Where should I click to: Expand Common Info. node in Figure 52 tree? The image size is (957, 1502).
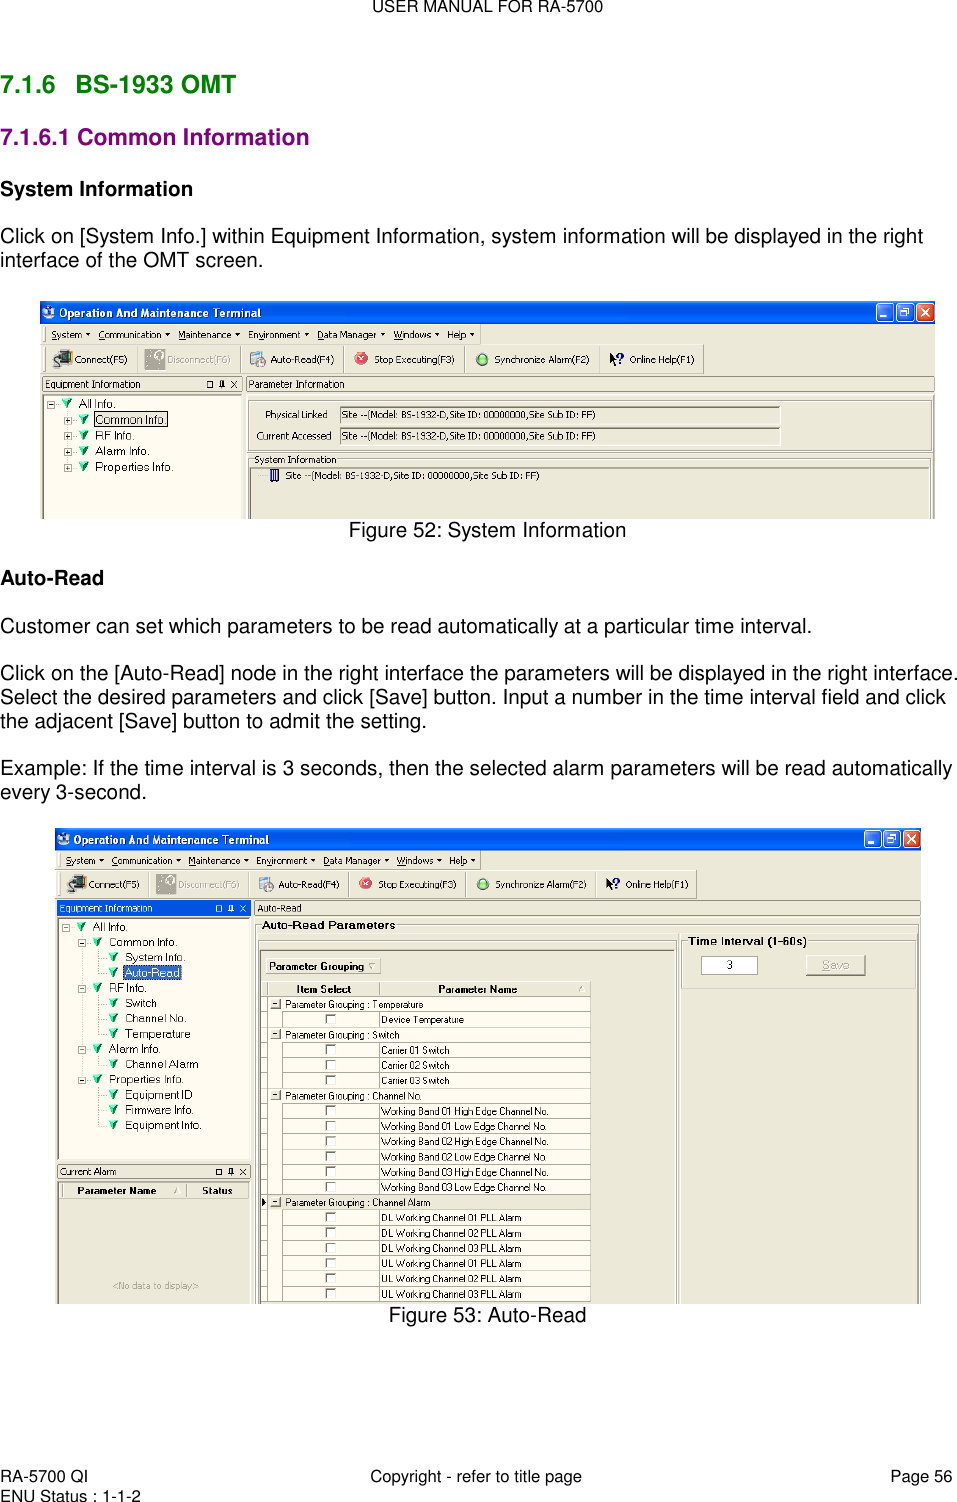pos(68,420)
